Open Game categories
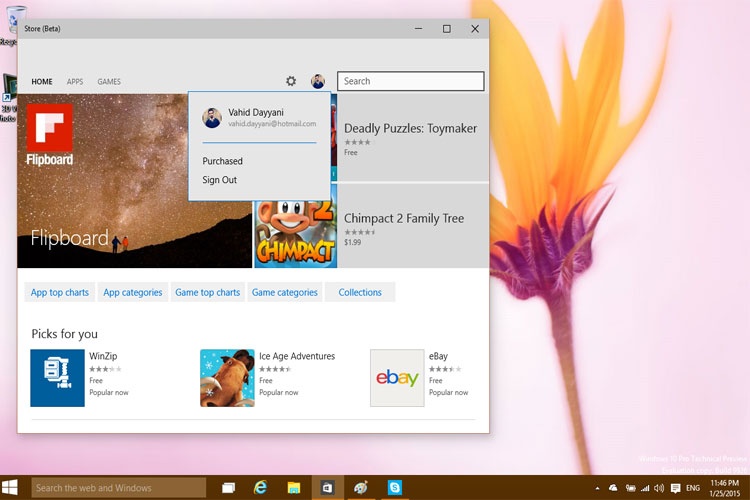Viewport: 750px width, 500px height. 285,292
